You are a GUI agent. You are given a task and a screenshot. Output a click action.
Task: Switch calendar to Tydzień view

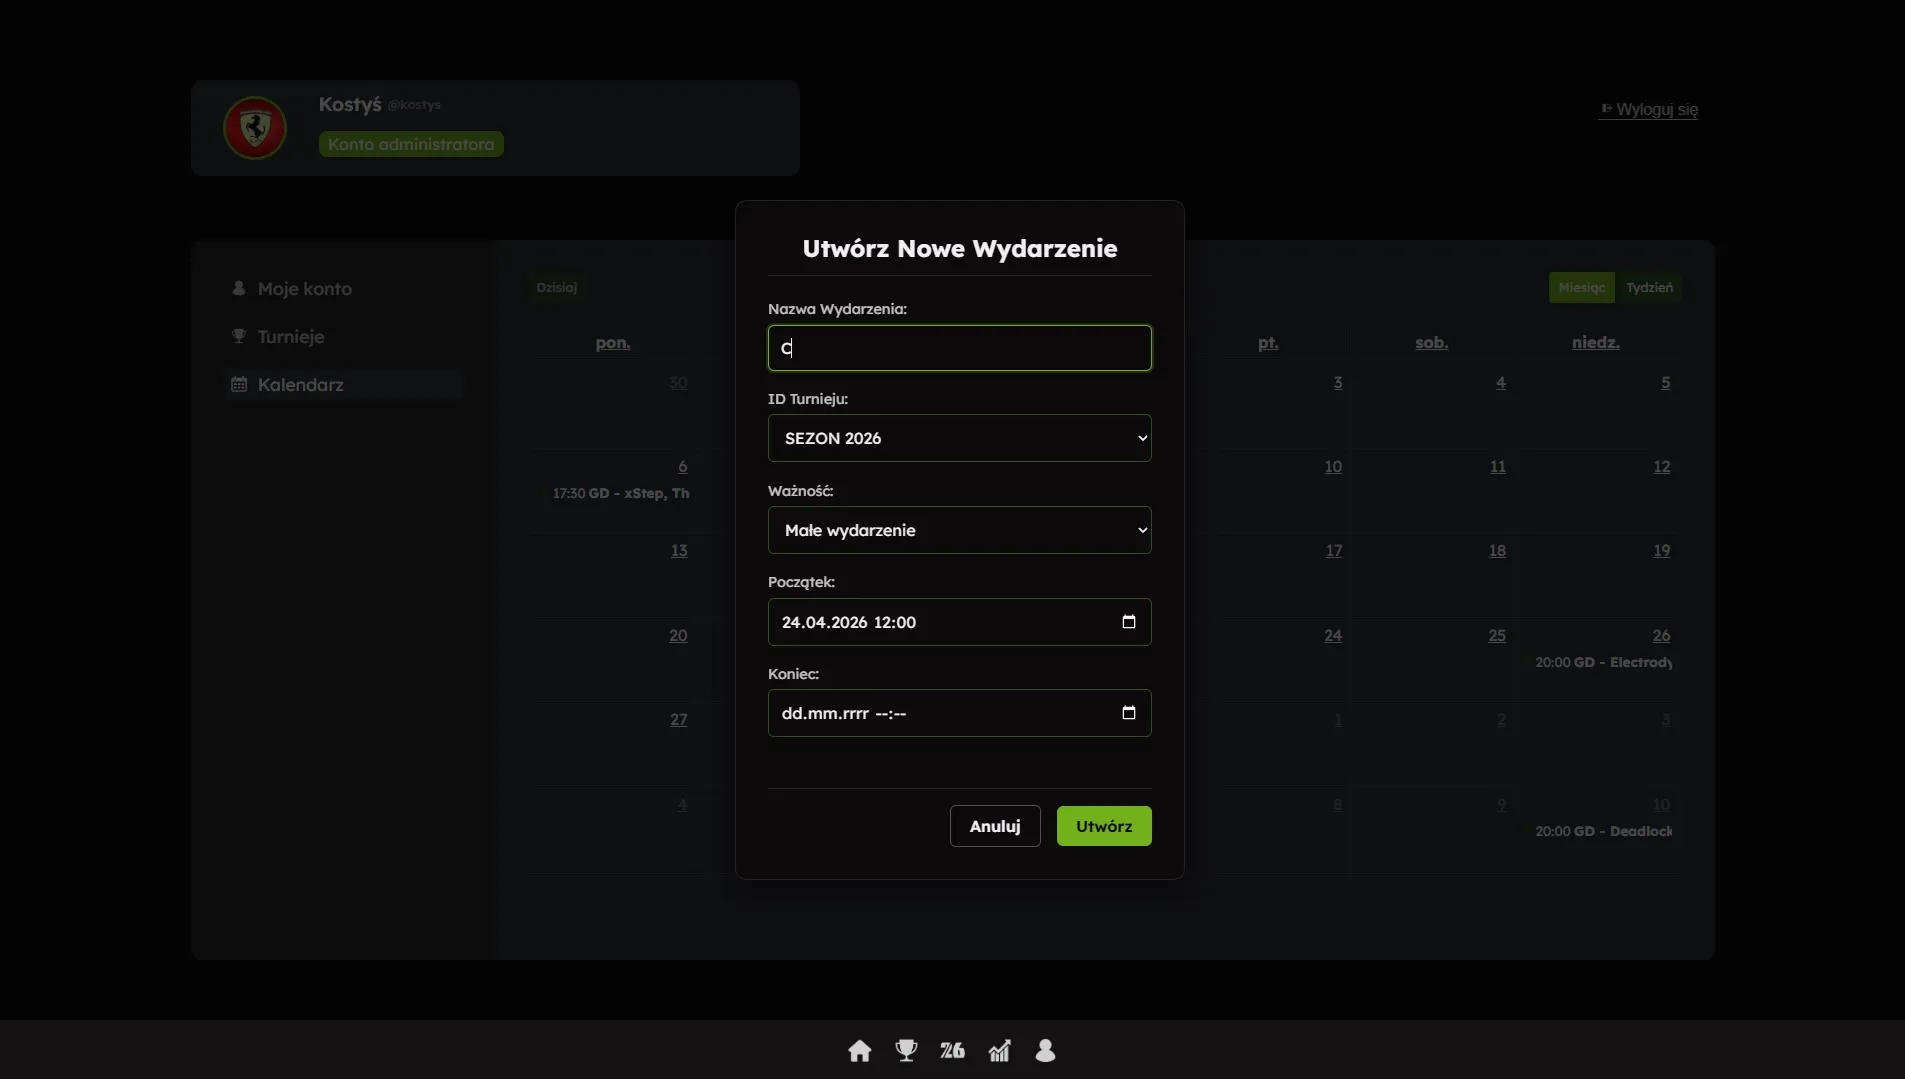pyautogui.click(x=1648, y=288)
